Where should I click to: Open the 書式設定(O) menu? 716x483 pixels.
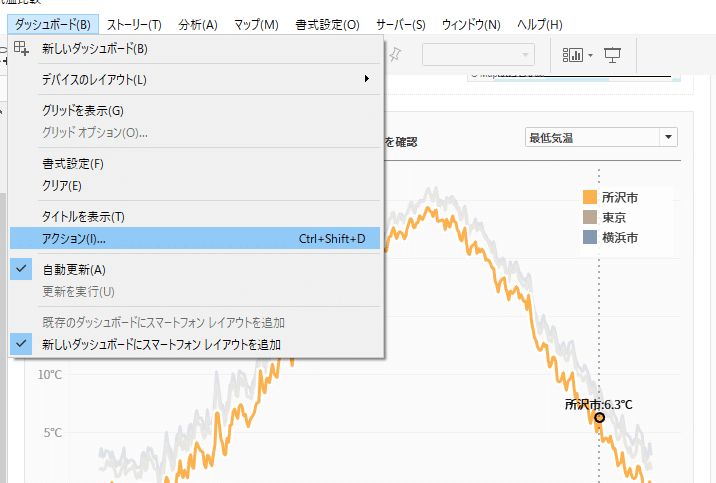click(327, 25)
